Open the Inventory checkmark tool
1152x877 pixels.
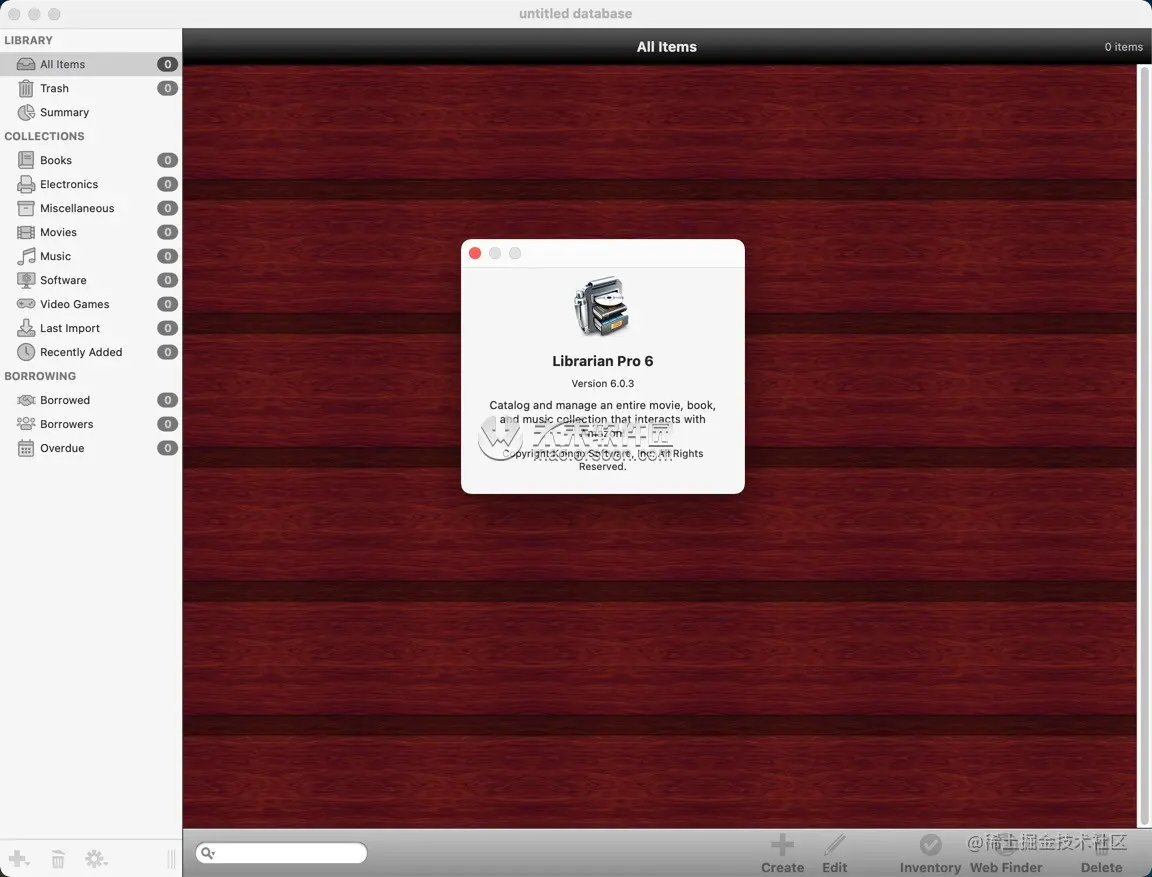[930, 853]
